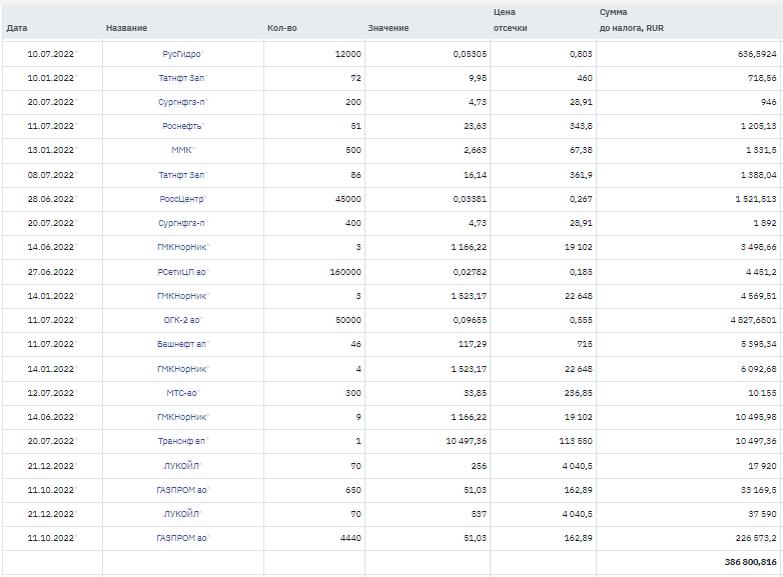Viewport: 783px width, 577px height.
Task: Sort by the Кол-во column header
Action: pos(282,28)
